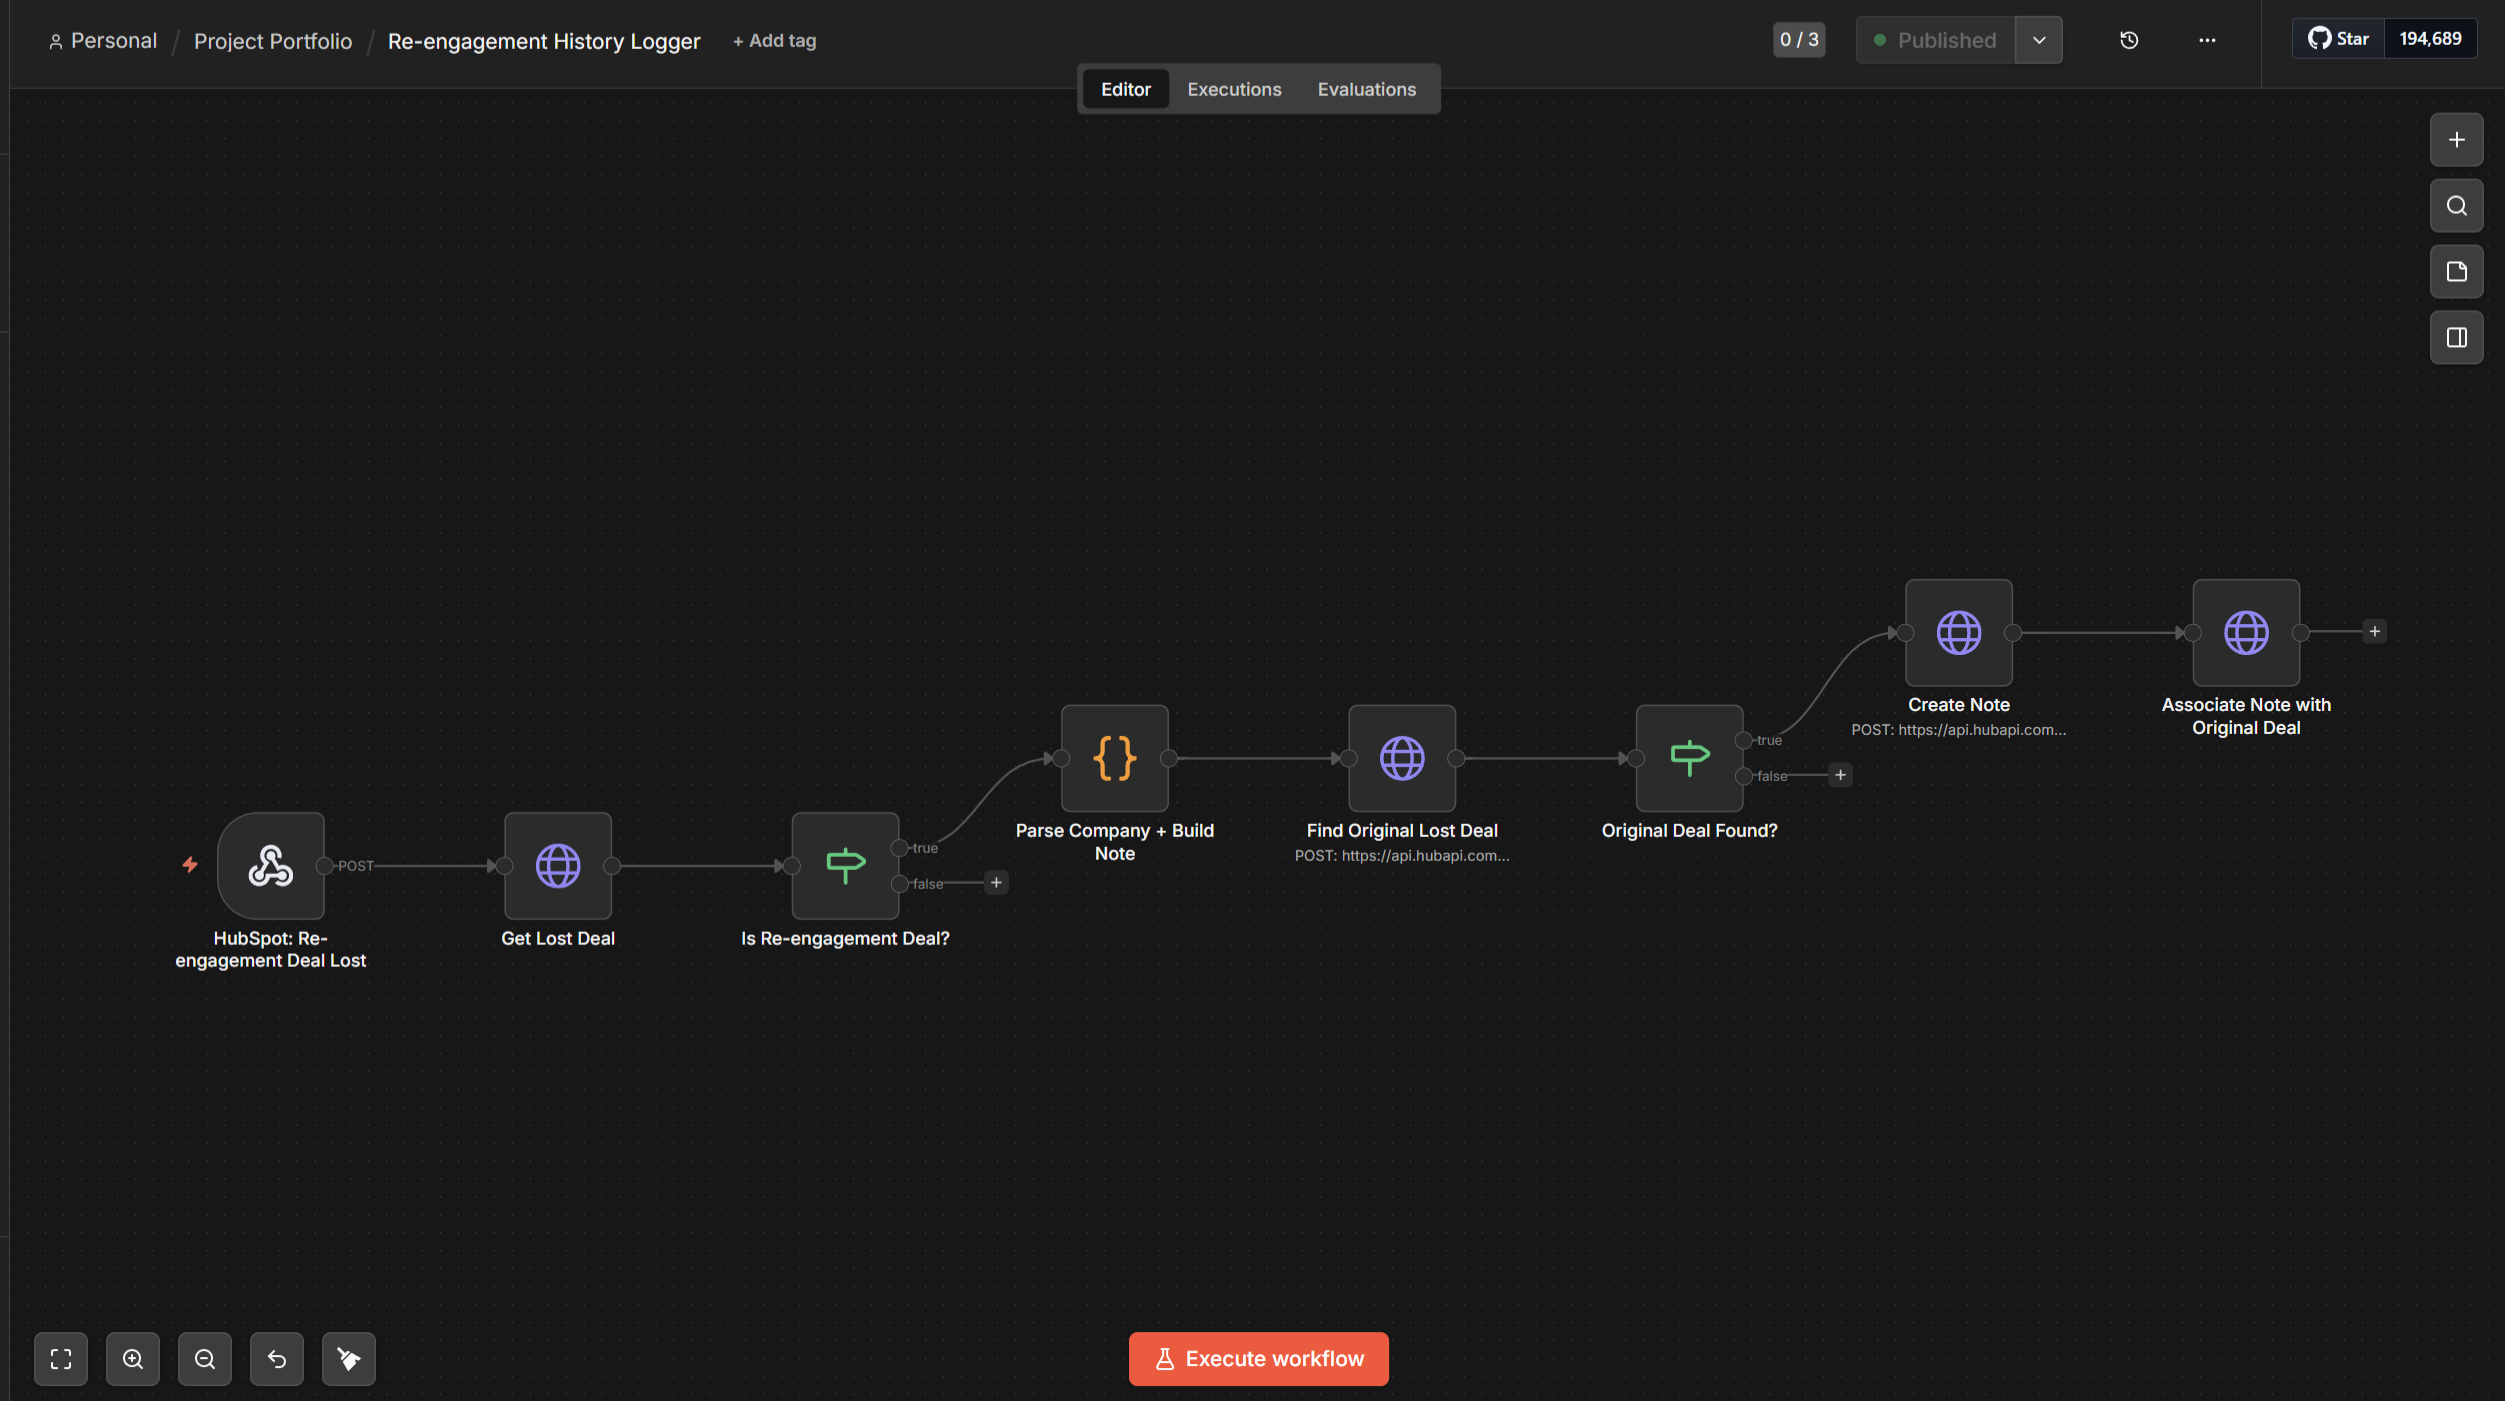Select the Is Re-engagement Deal? IF node
This screenshot has height=1401, width=2505.
[845, 865]
